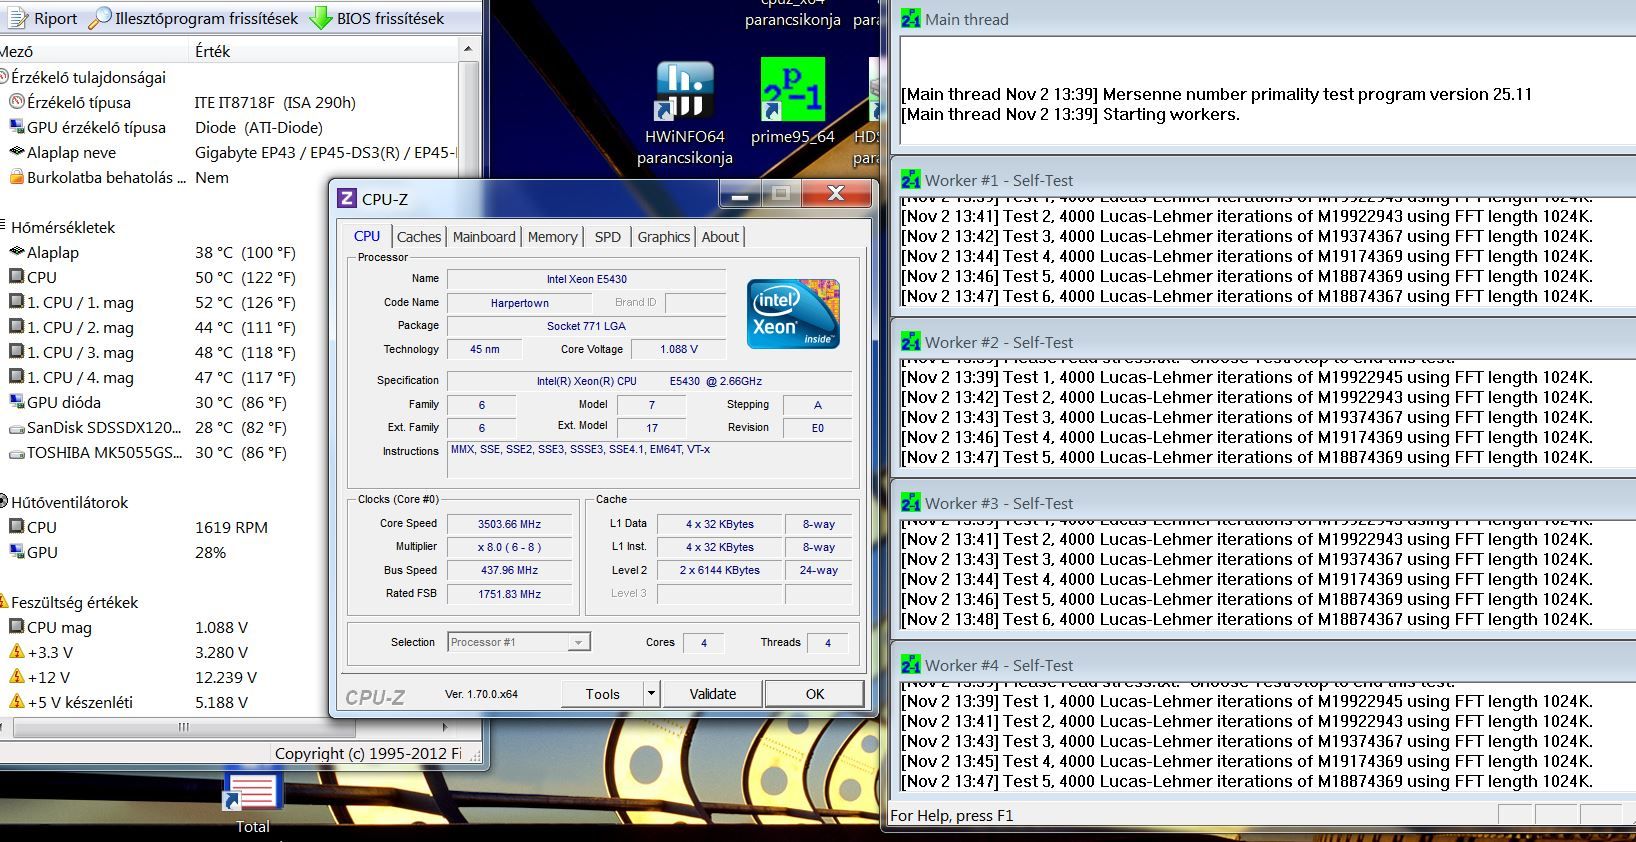Click the +5 V készenléti warning icon
The image size is (1636, 842).
pos(16,702)
